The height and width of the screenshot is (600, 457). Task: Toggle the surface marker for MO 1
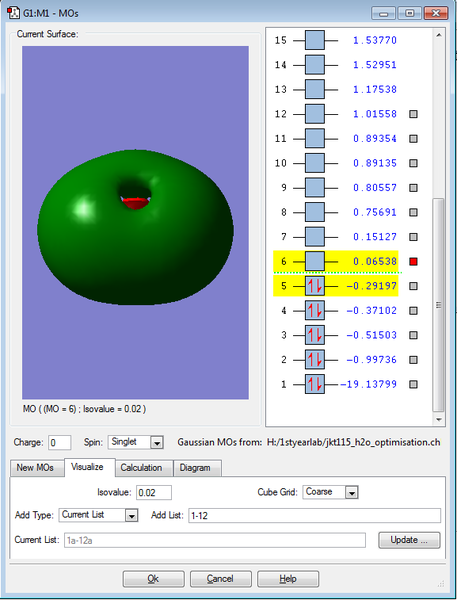[x=413, y=384]
